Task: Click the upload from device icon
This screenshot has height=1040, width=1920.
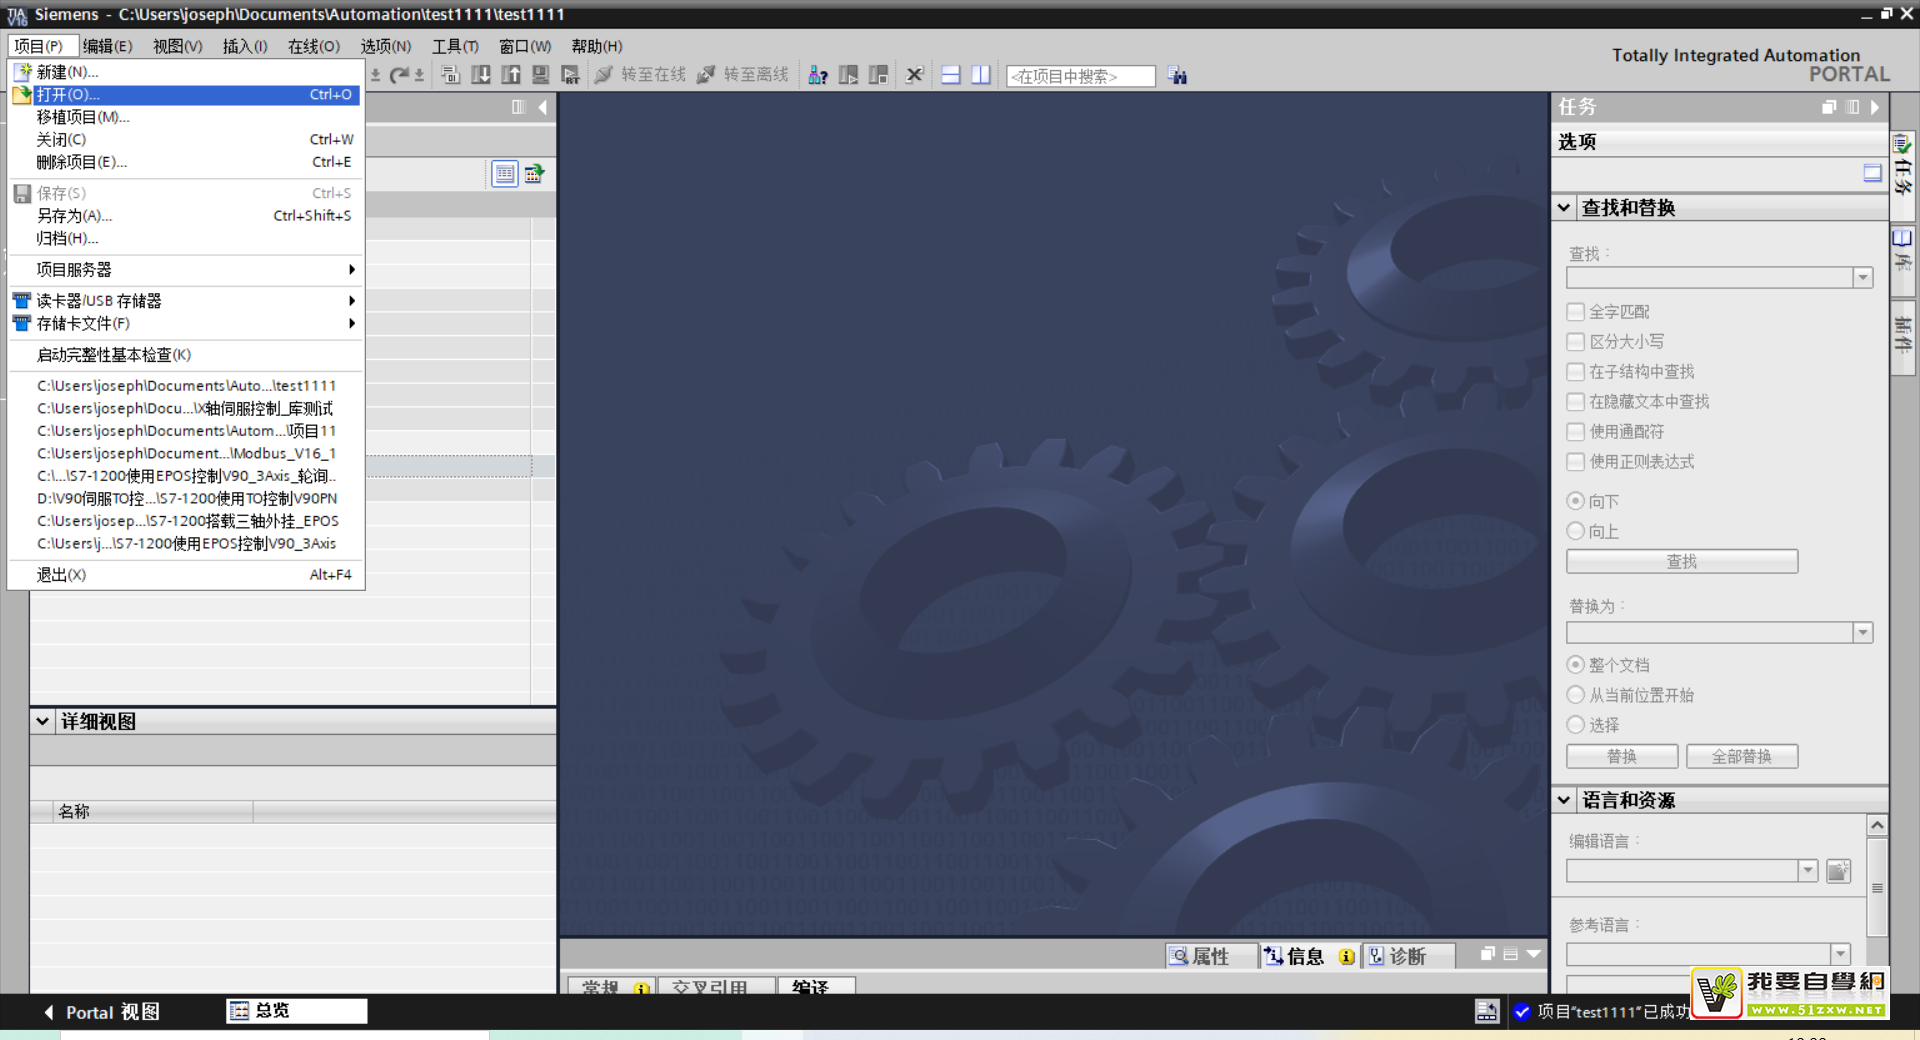Action: tap(511, 75)
